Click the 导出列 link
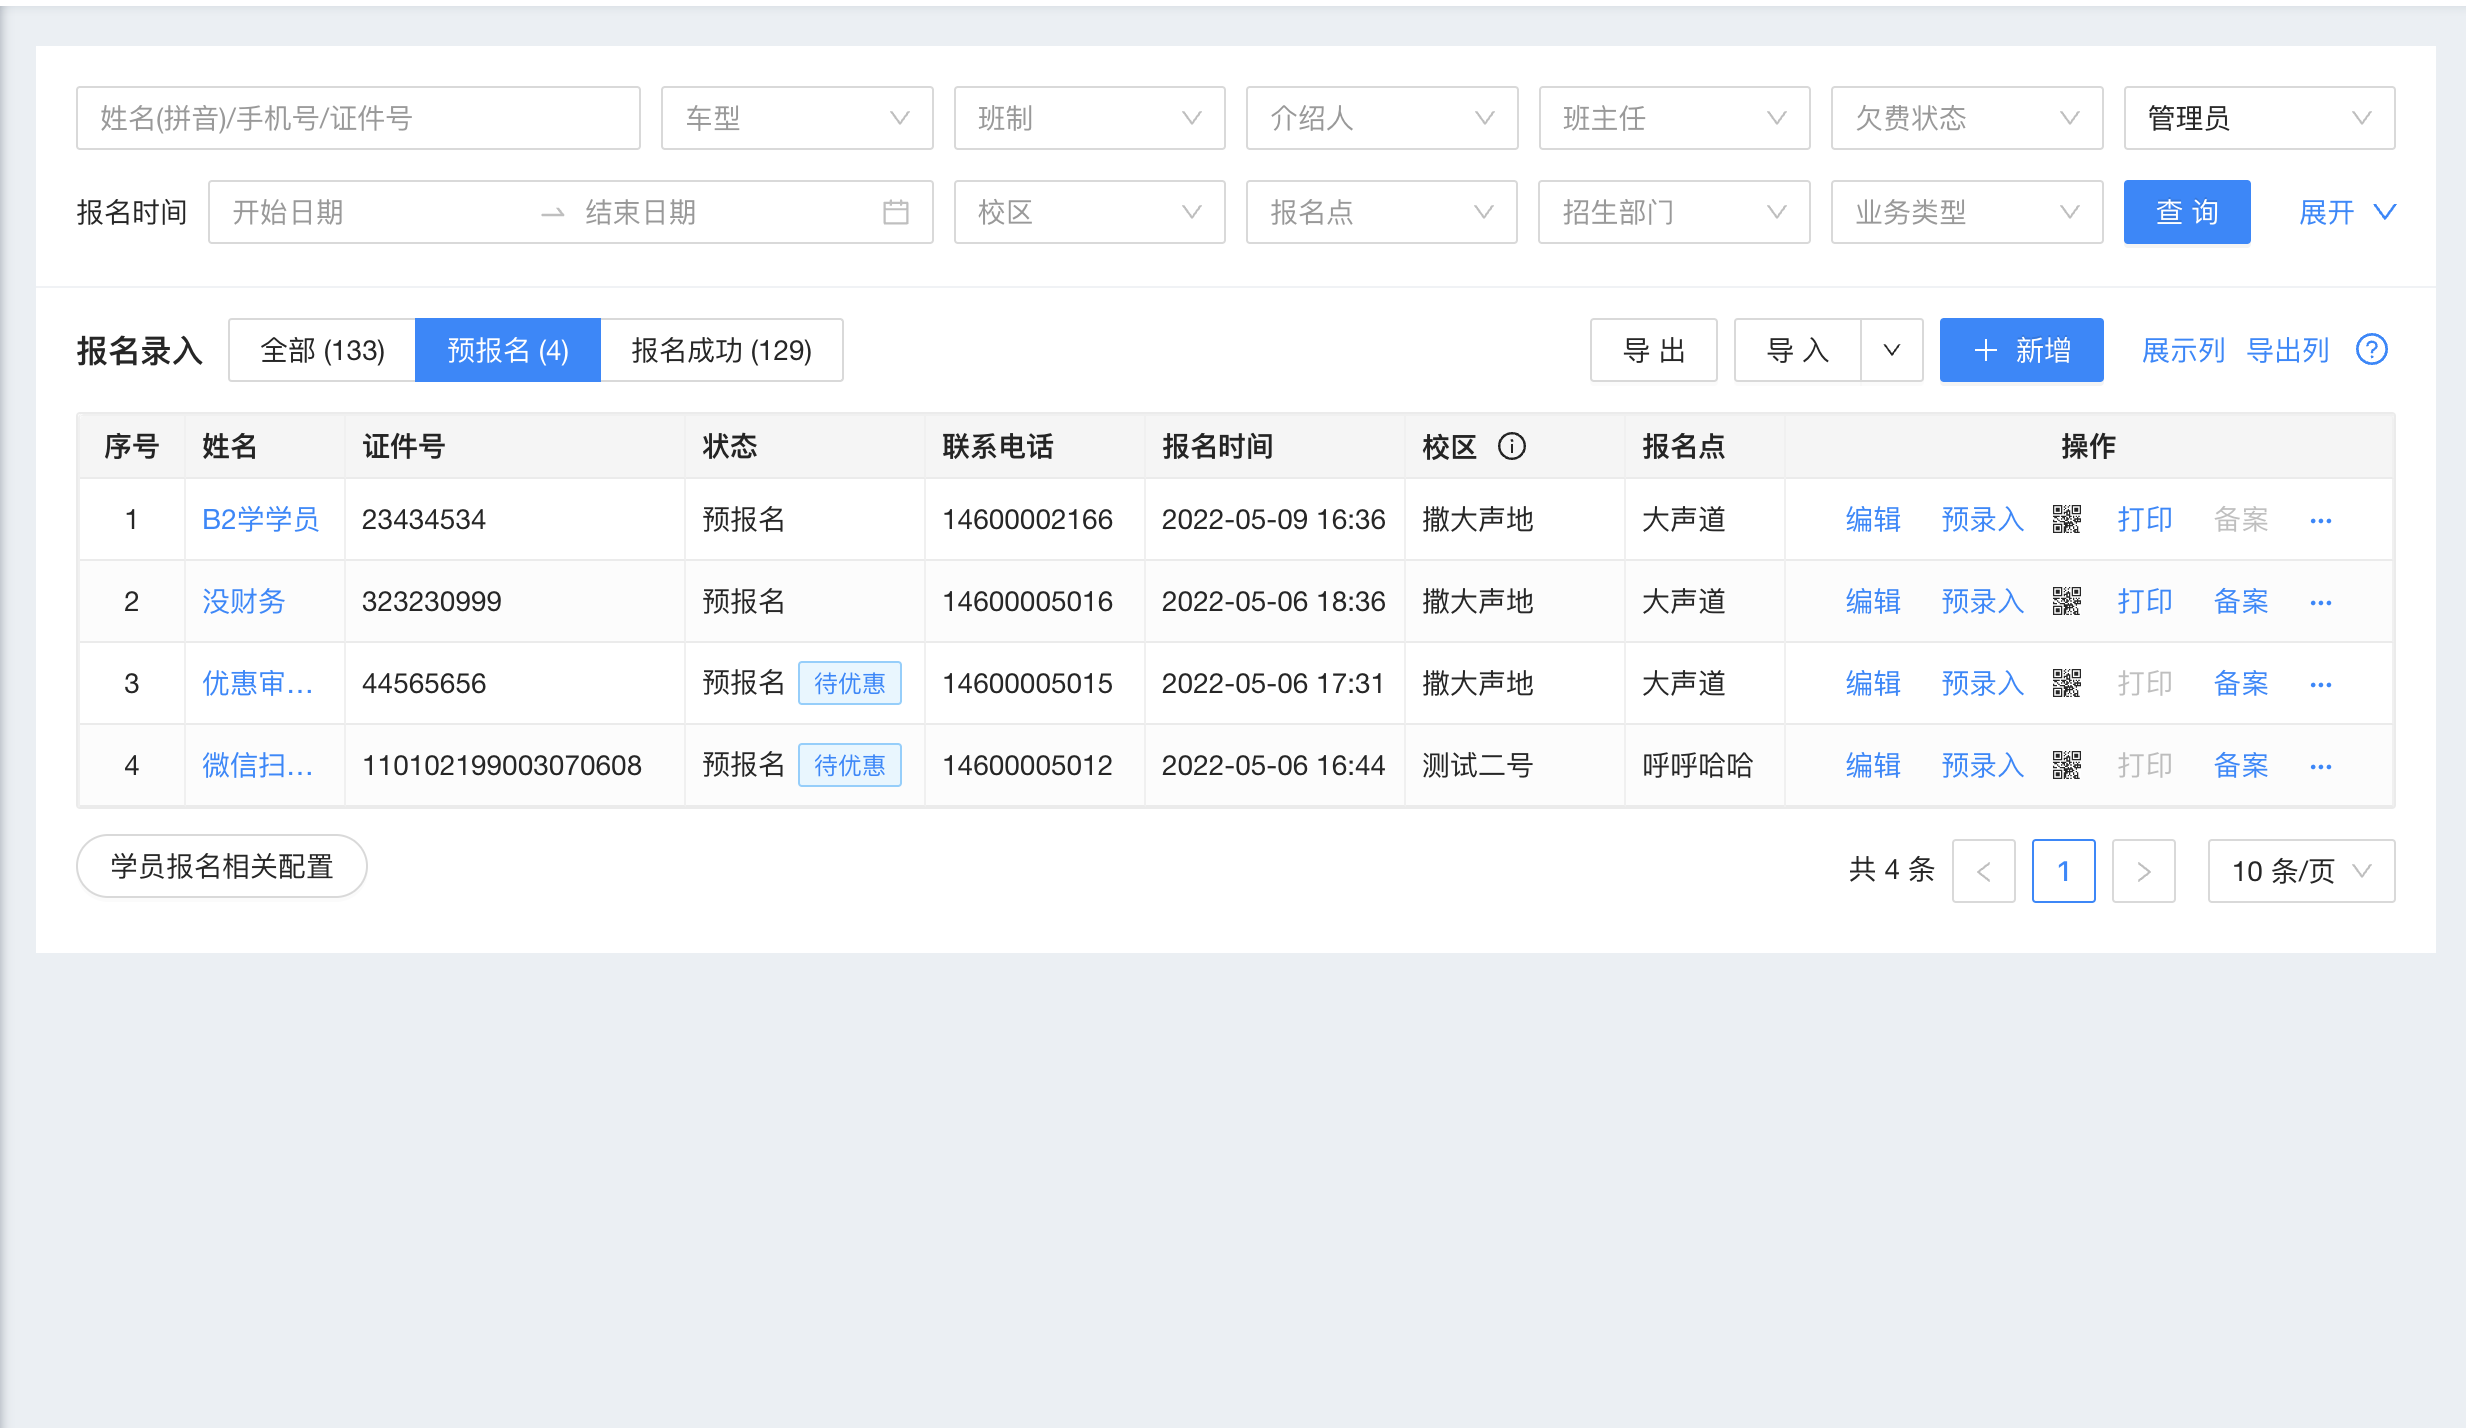2466x1428 pixels. pos(2287,350)
